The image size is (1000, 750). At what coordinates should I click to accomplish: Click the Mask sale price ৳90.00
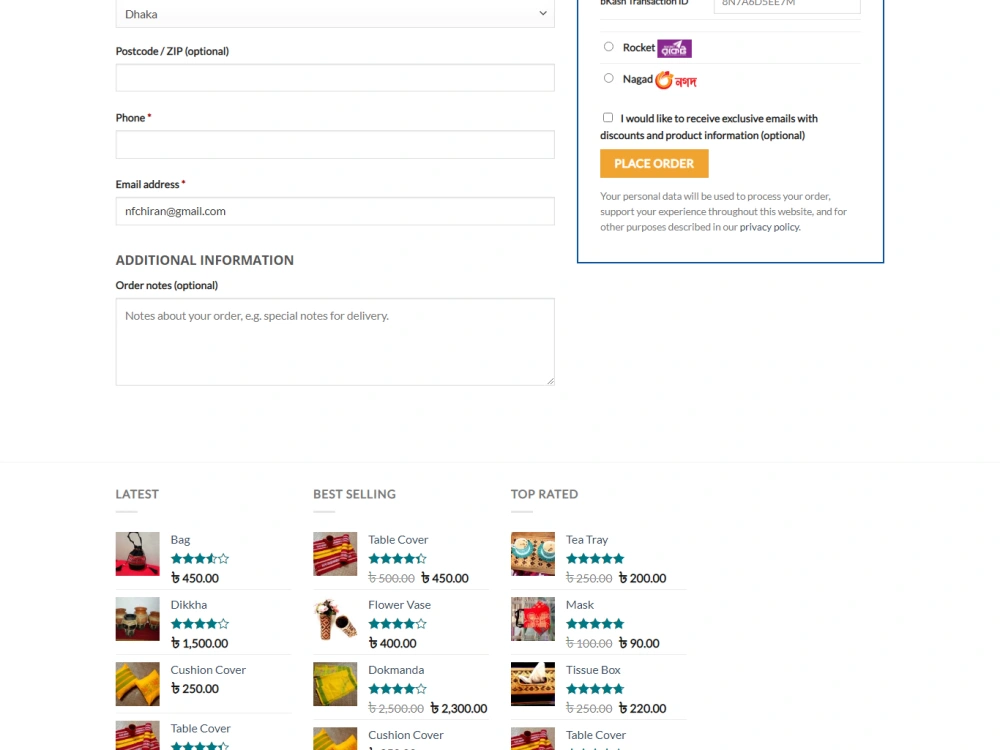[638, 643]
